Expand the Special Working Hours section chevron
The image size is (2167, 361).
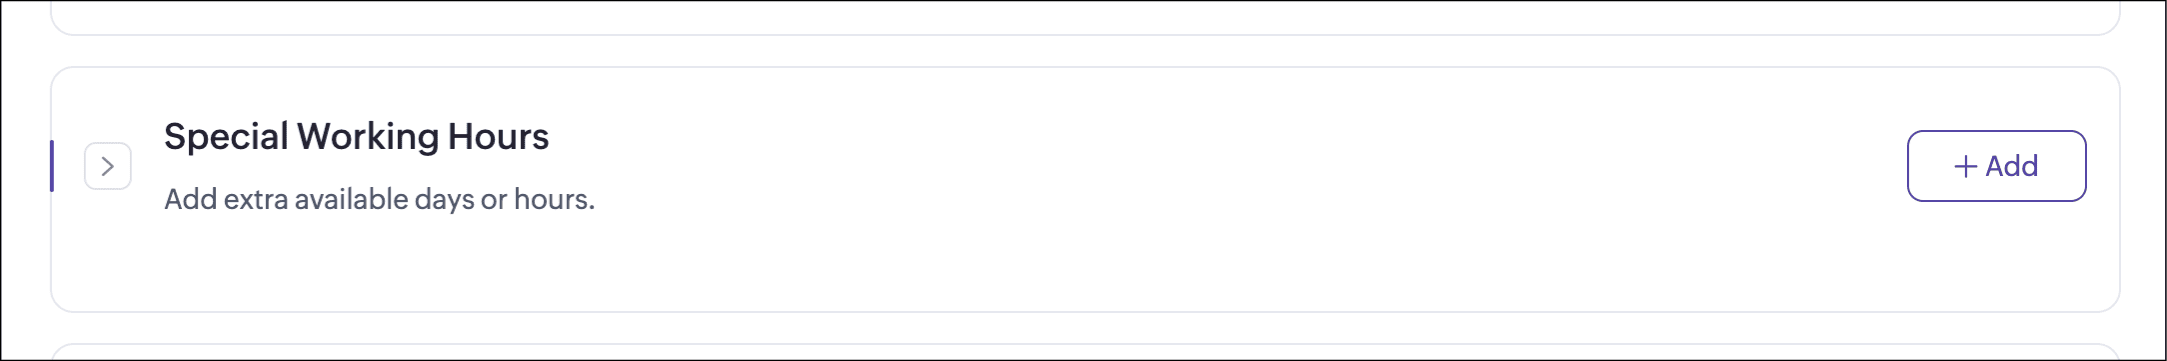point(108,166)
